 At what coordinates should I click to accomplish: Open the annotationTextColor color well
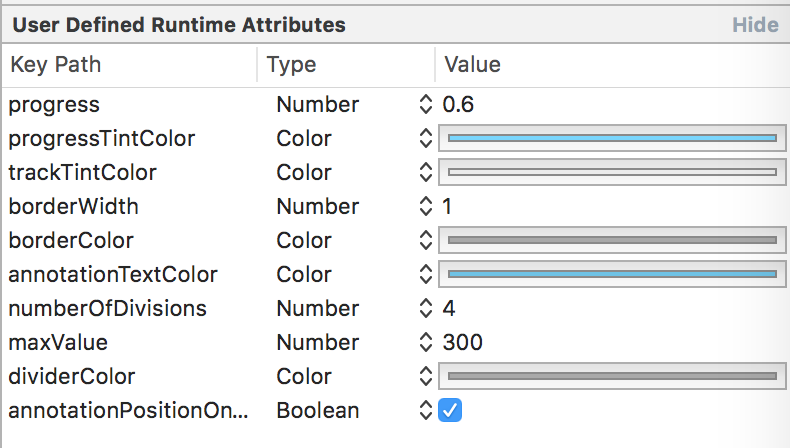[x=612, y=274]
